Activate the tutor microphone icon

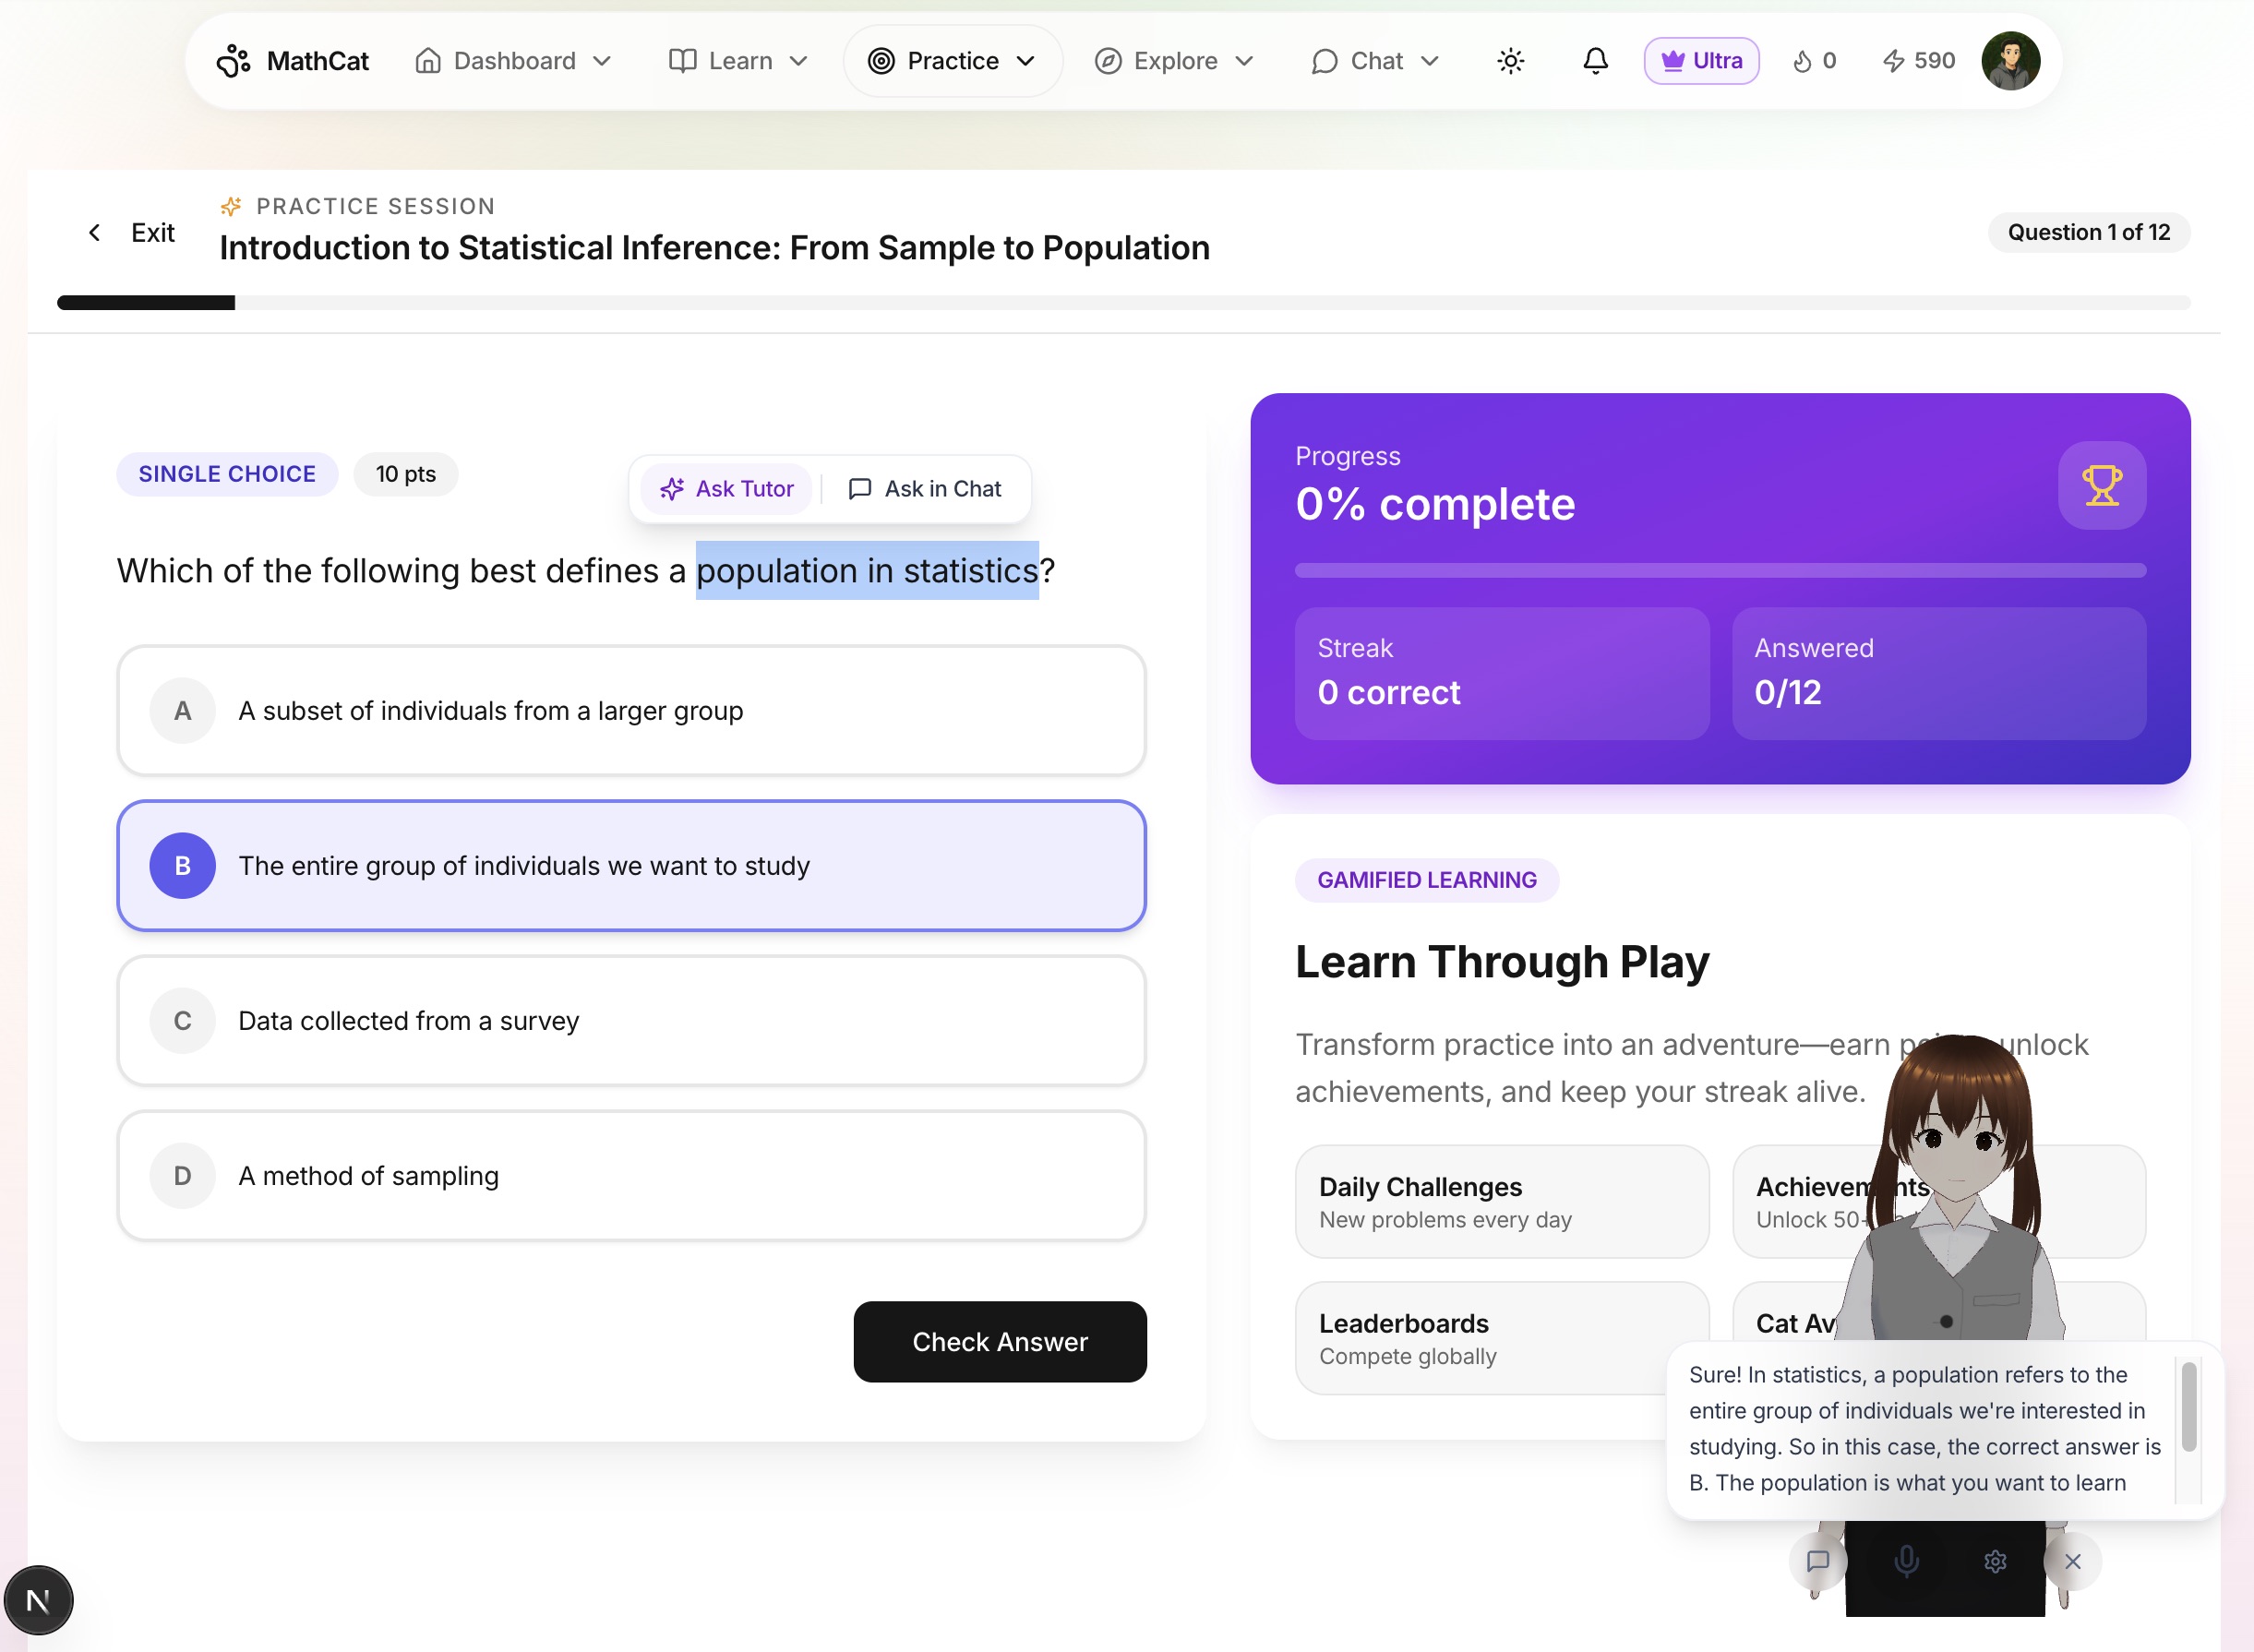[x=1906, y=1561]
